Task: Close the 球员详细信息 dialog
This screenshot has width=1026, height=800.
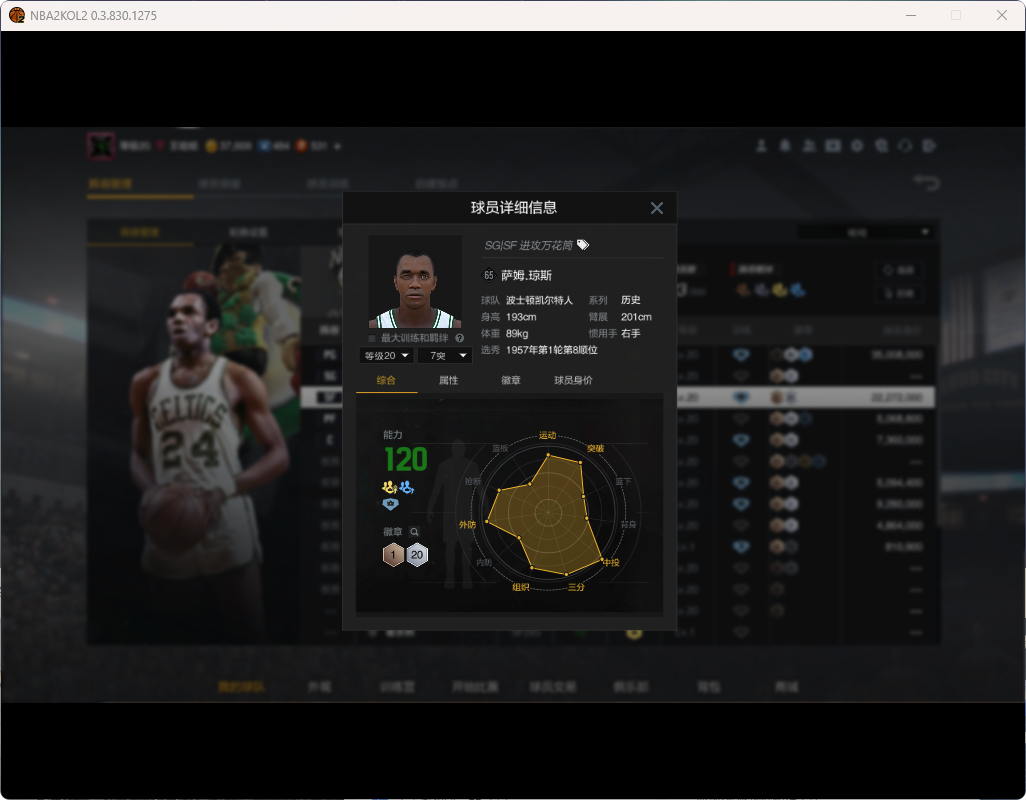Action: [656, 208]
